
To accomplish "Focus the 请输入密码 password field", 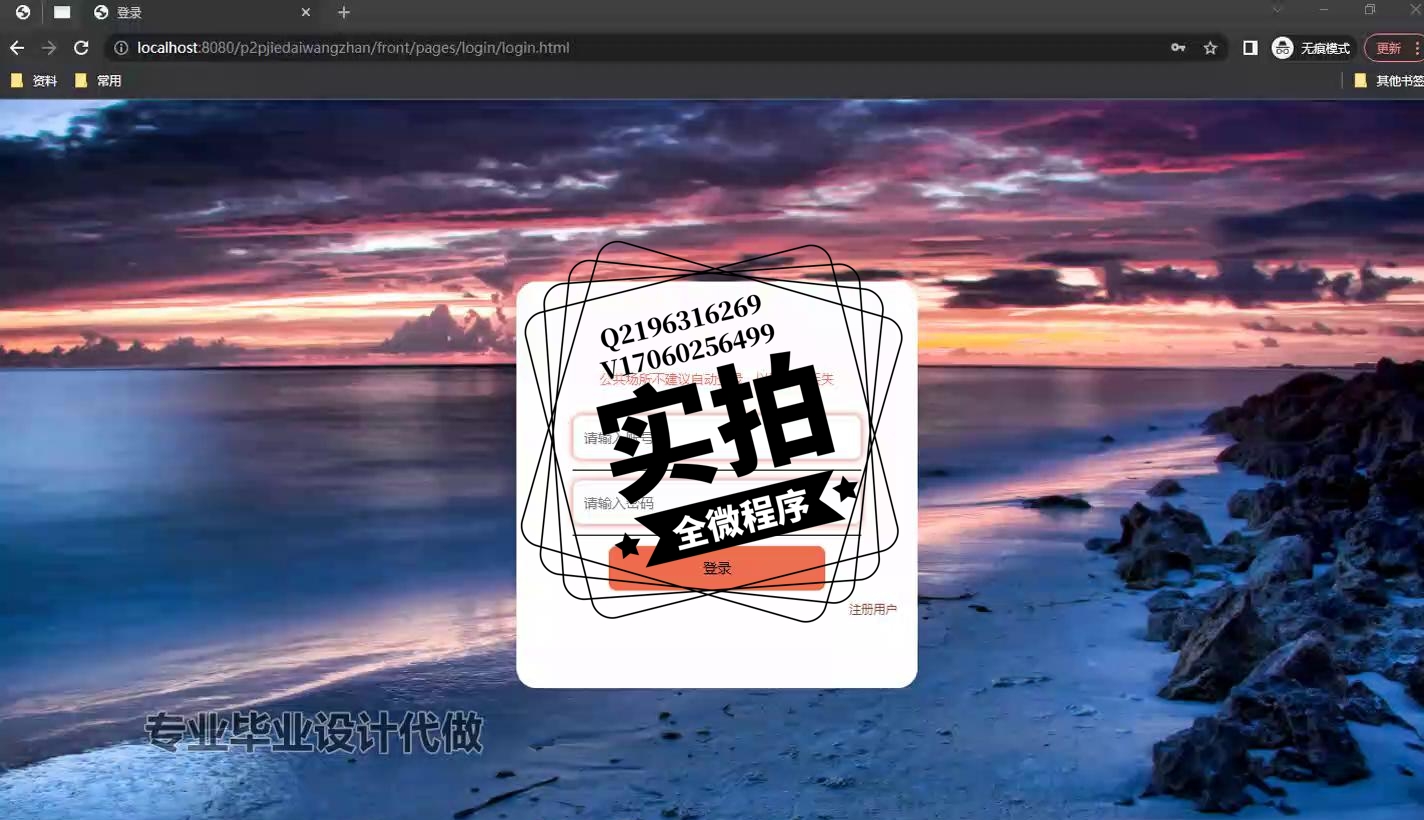I will point(716,503).
